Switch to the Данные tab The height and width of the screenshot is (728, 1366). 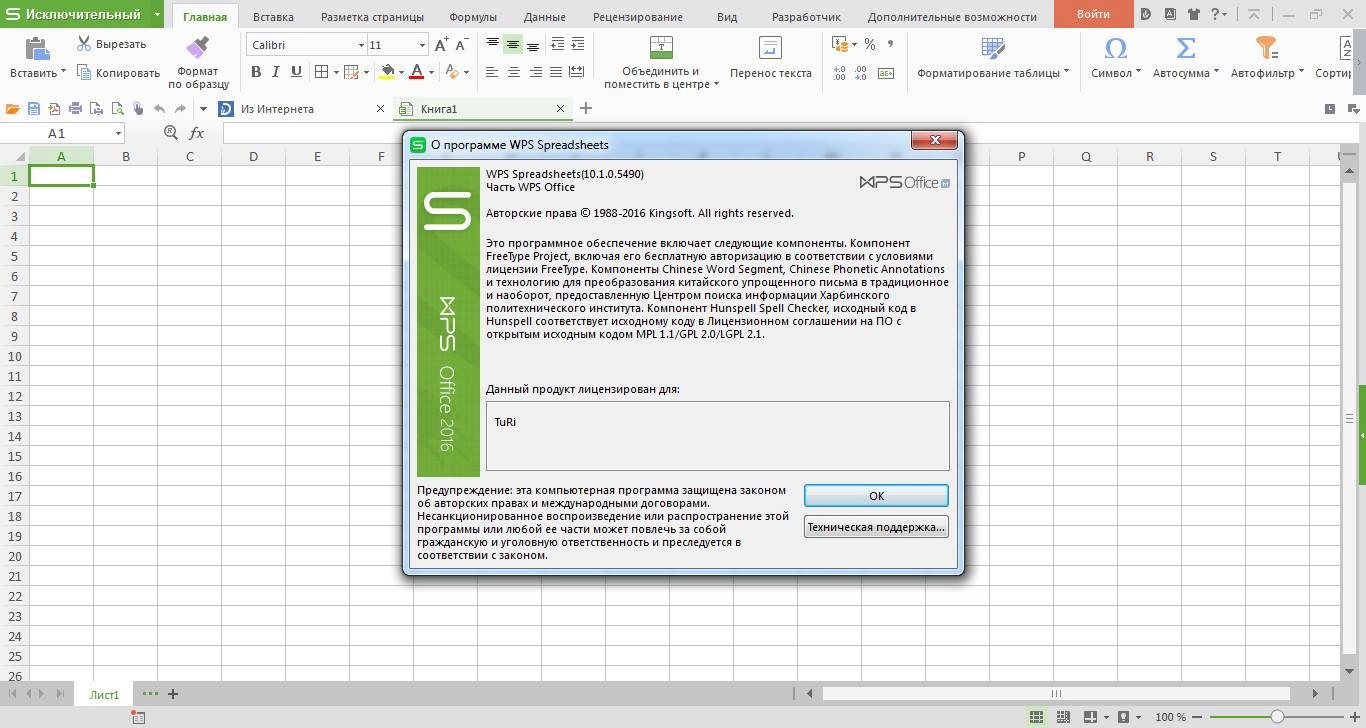click(x=544, y=17)
